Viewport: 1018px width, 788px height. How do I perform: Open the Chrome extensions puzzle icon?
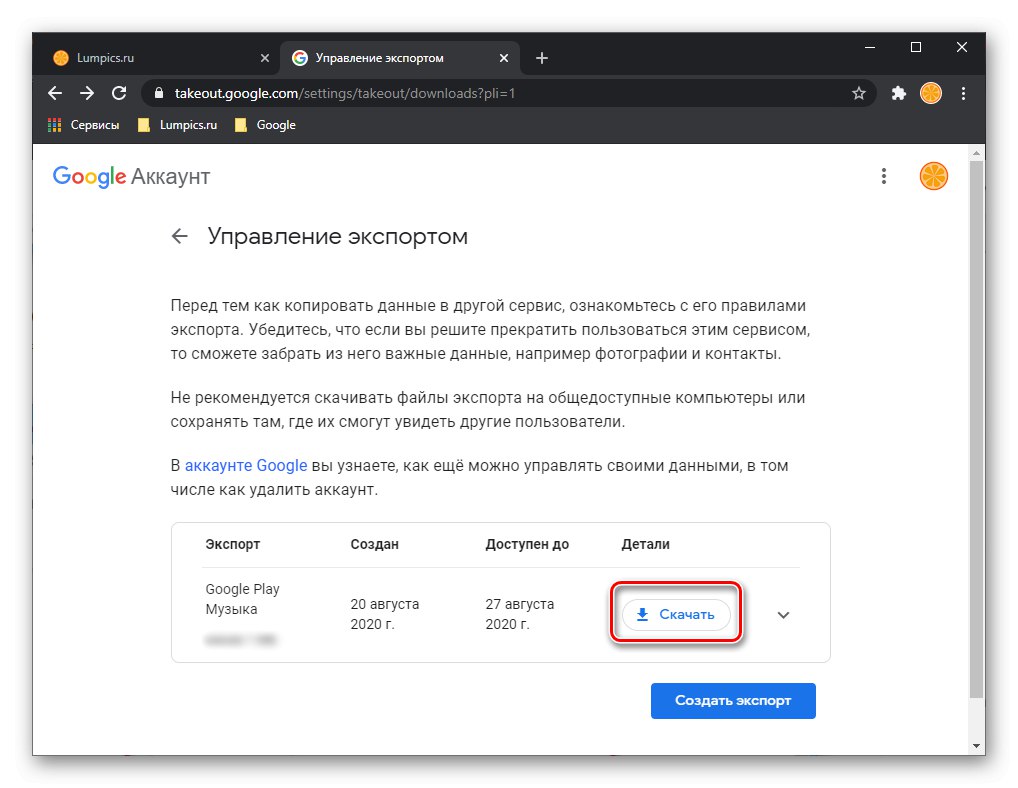click(x=899, y=93)
